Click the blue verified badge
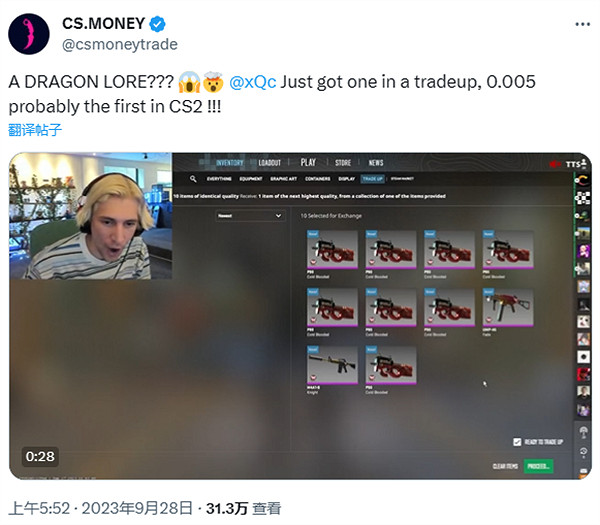Viewport: 600px width, 525px height. (x=157, y=24)
